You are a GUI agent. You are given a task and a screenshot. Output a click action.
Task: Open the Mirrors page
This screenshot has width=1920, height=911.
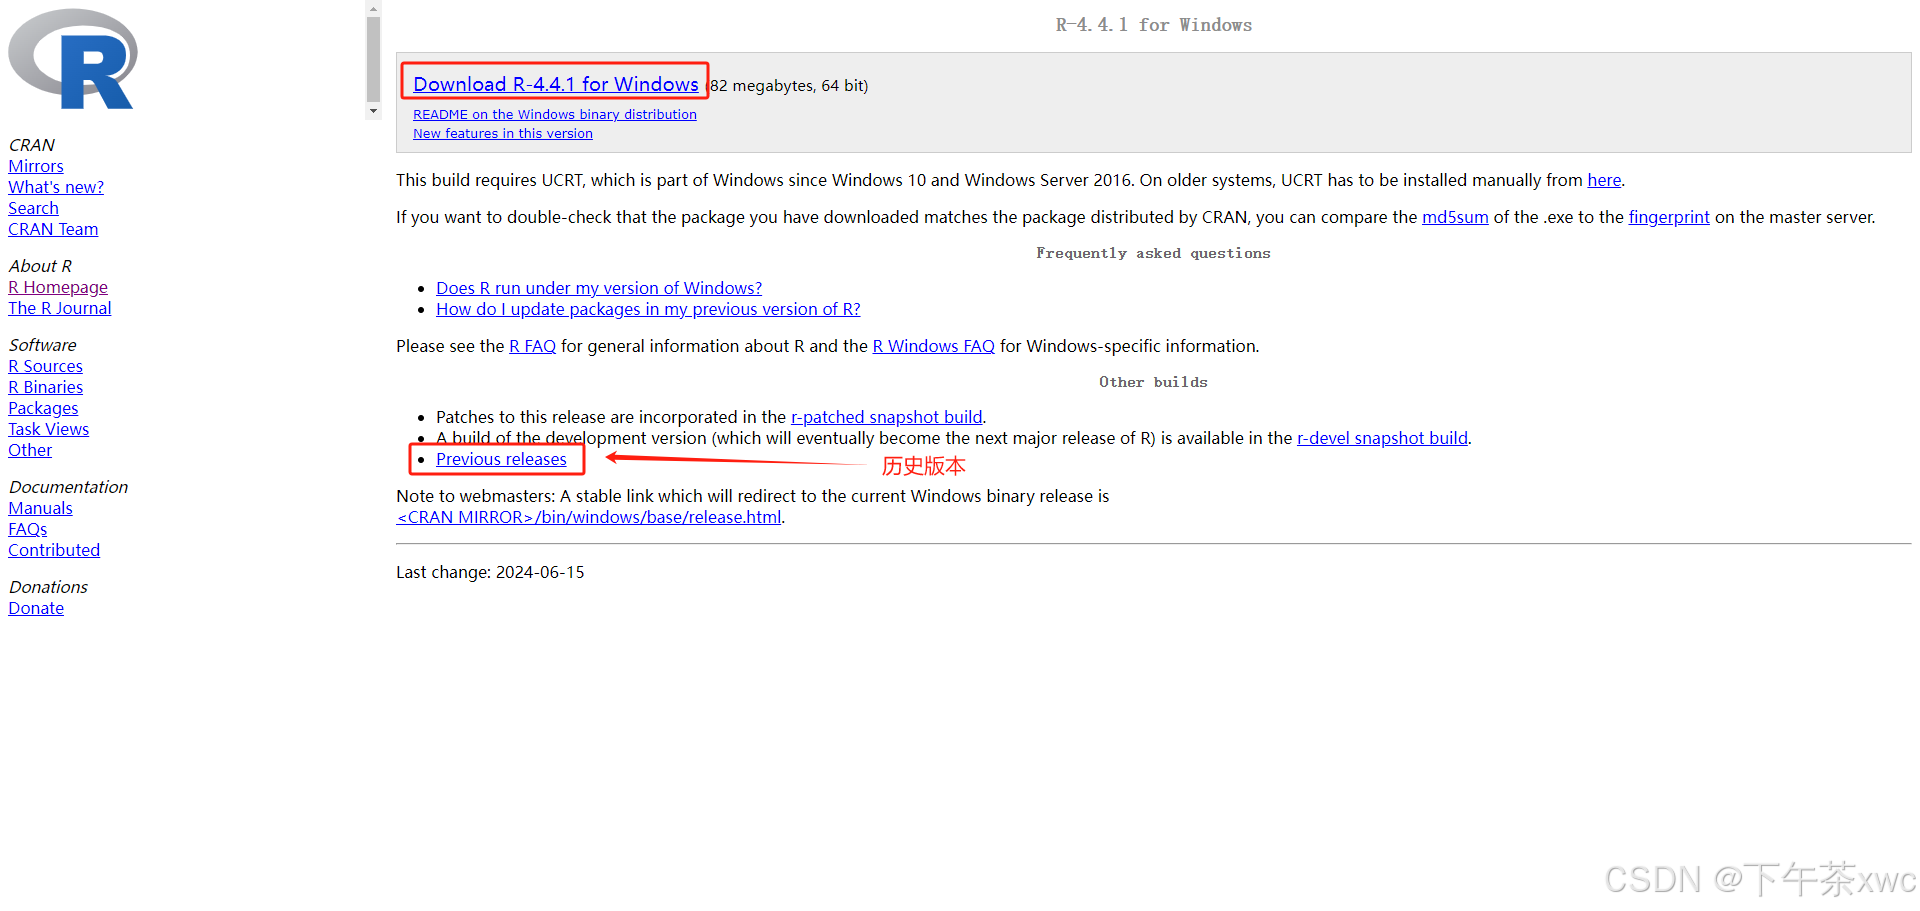click(35, 166)
